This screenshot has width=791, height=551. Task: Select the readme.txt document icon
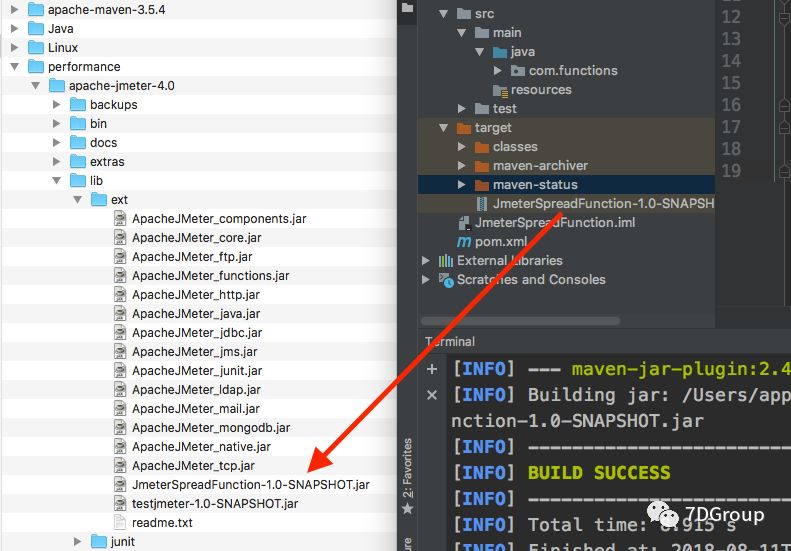[120, 522]
